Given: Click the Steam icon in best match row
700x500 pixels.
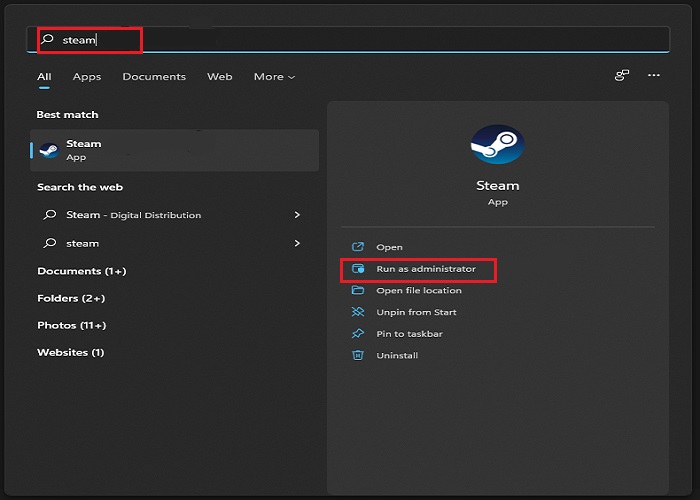Looking at the screenshot, I should pyautogui.click(x=49, y=150).
